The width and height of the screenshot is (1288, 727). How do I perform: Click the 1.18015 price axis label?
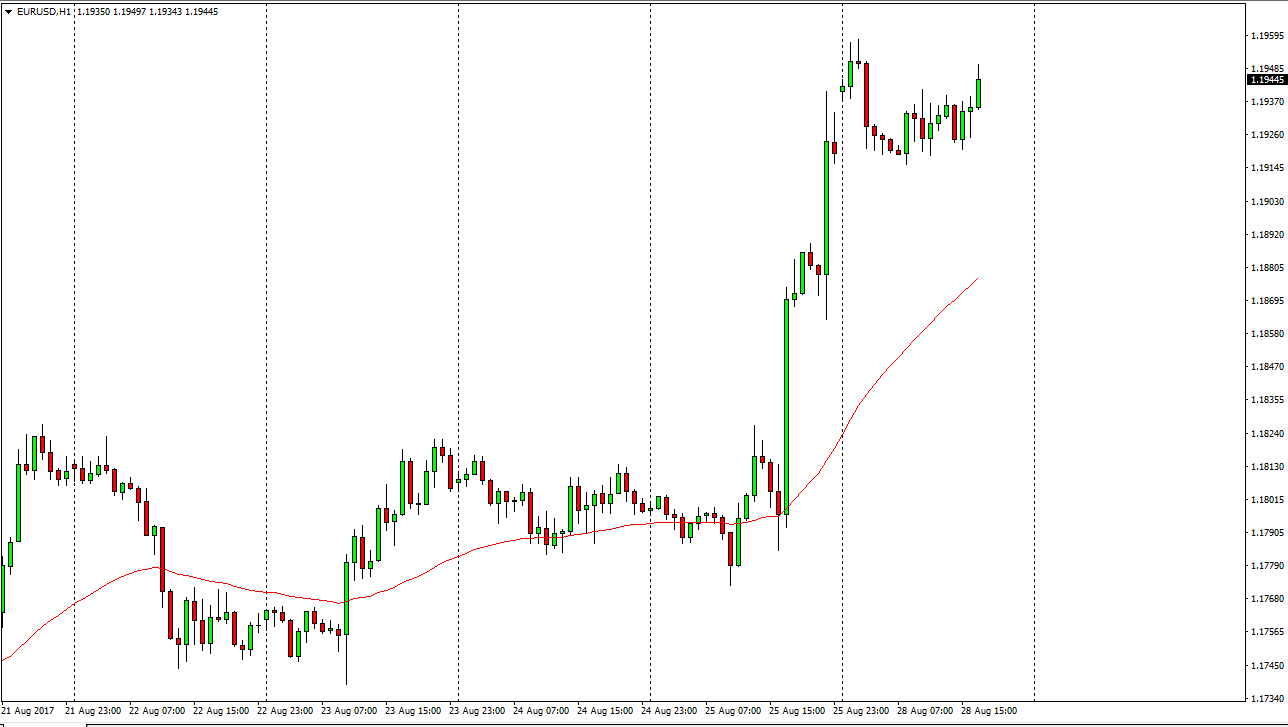1266,500
